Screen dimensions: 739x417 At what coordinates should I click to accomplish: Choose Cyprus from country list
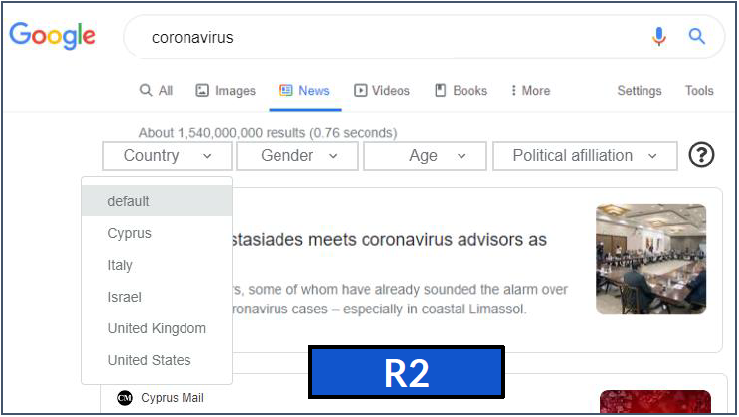tap(157, 233)
